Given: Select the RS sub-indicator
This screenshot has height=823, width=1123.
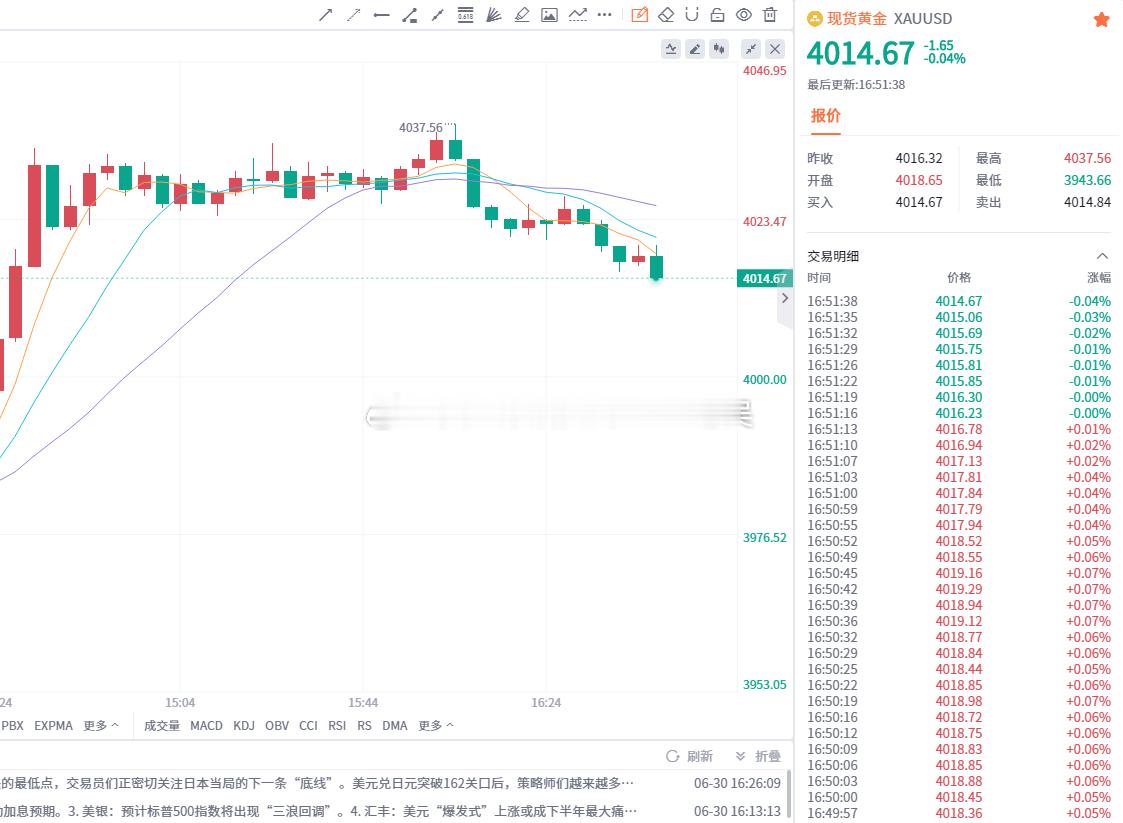Looking at the screenshot, I should pyautogui.click(x=365, y=726).
